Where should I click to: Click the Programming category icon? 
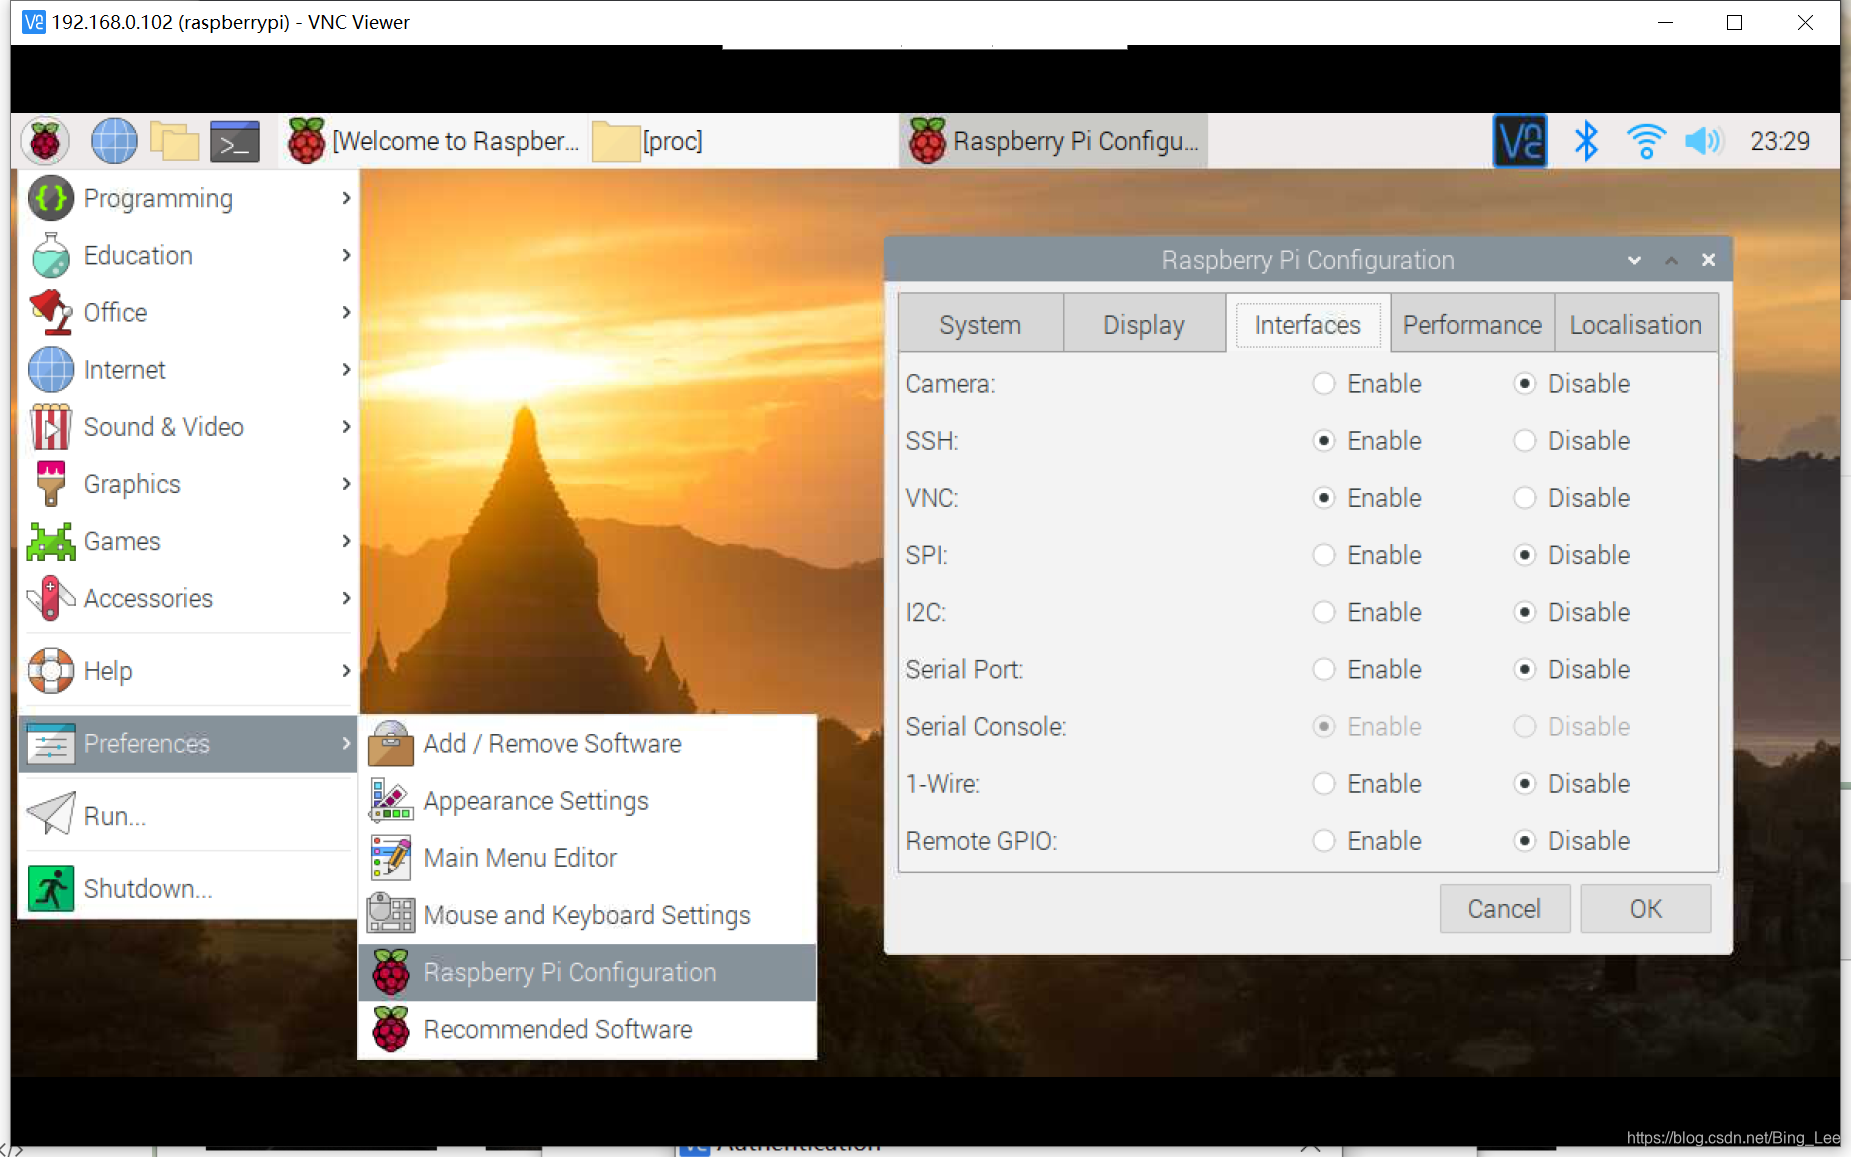(x=51, y=198)
